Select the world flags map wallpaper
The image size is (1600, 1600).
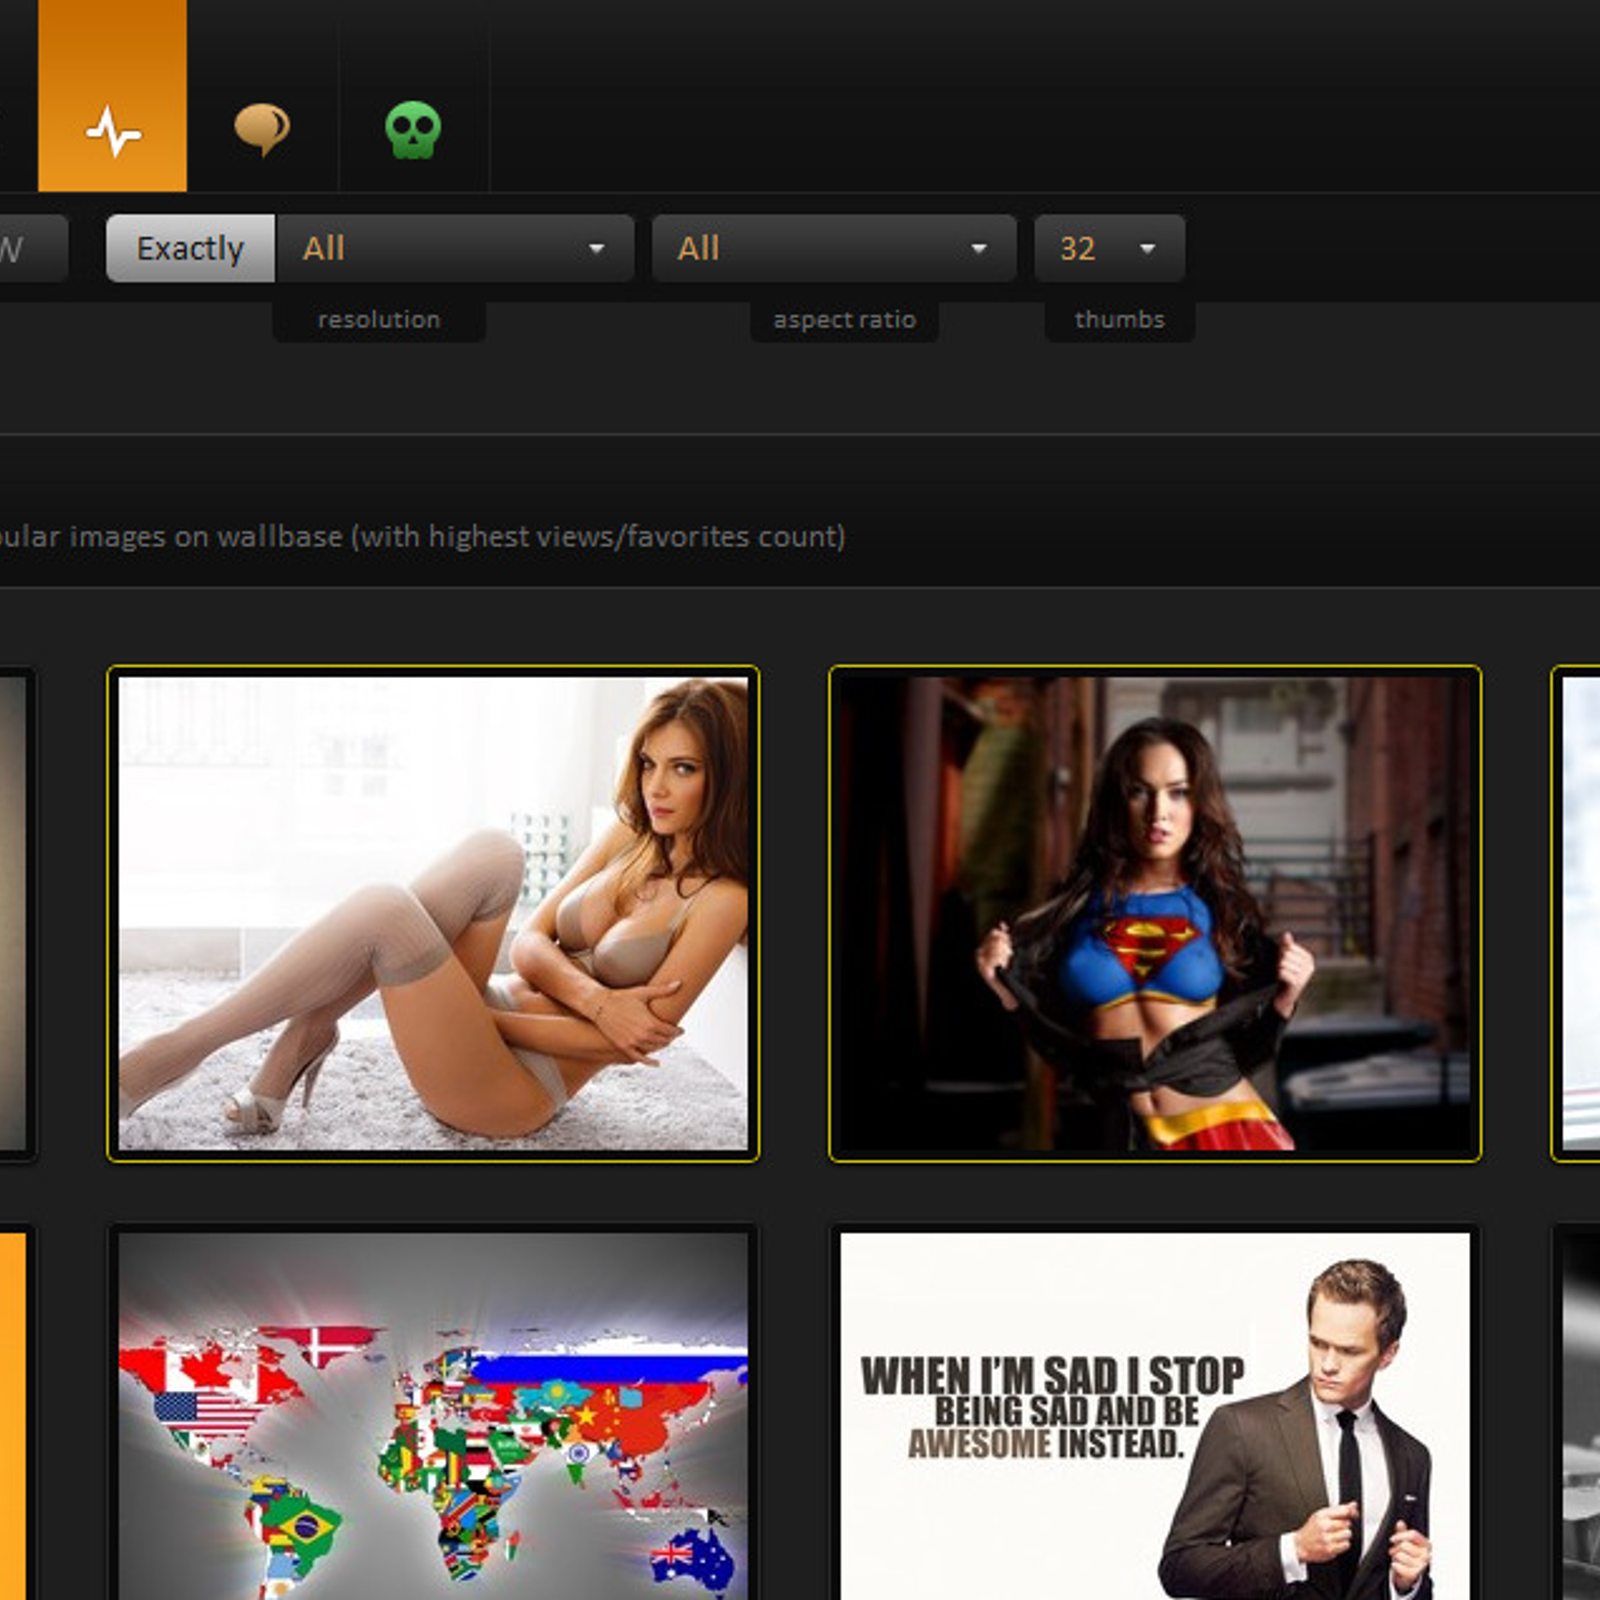tap(433, 1415)
